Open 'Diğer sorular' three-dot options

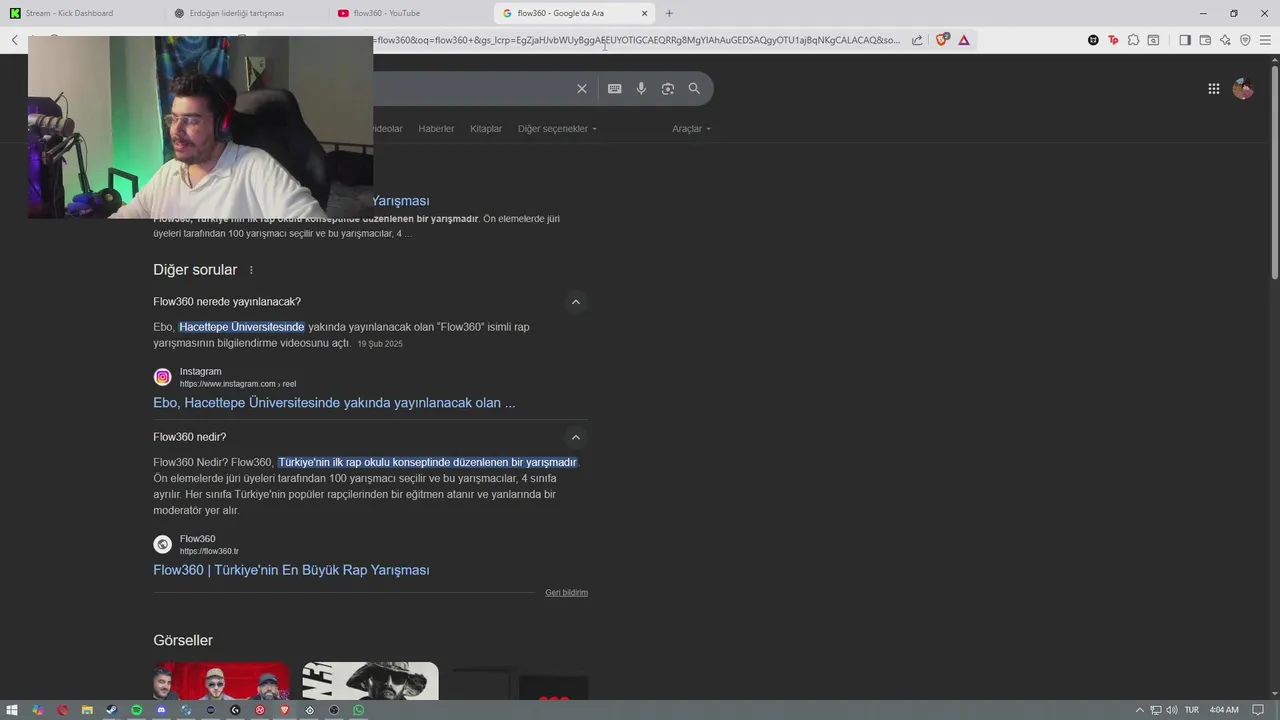[x=251, y=270]
